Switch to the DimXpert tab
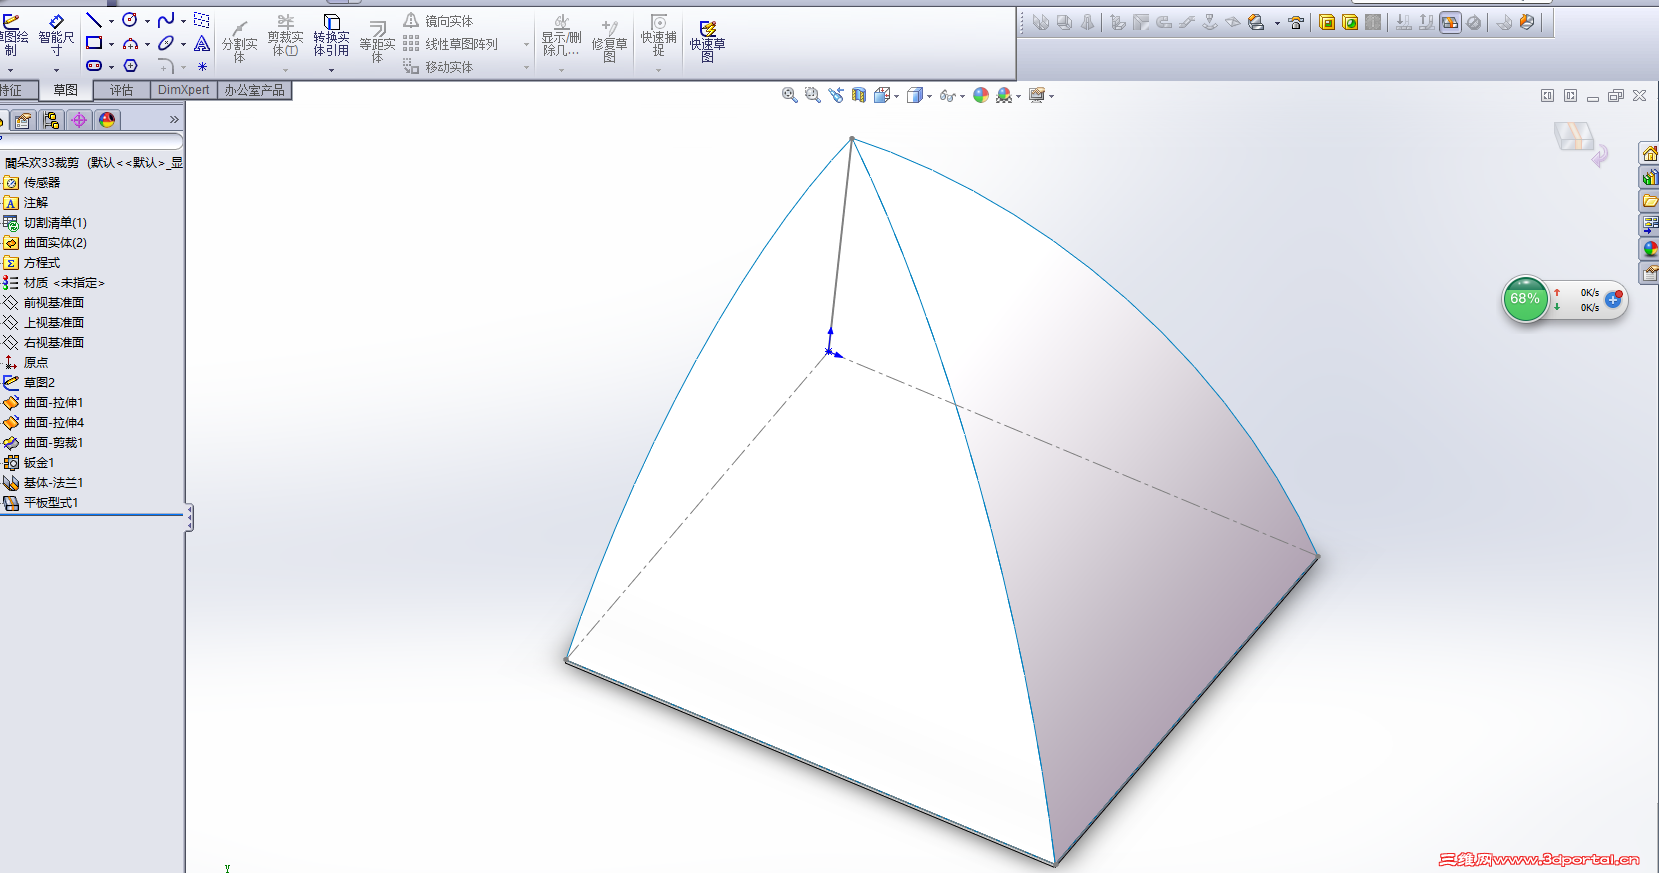 184,90
